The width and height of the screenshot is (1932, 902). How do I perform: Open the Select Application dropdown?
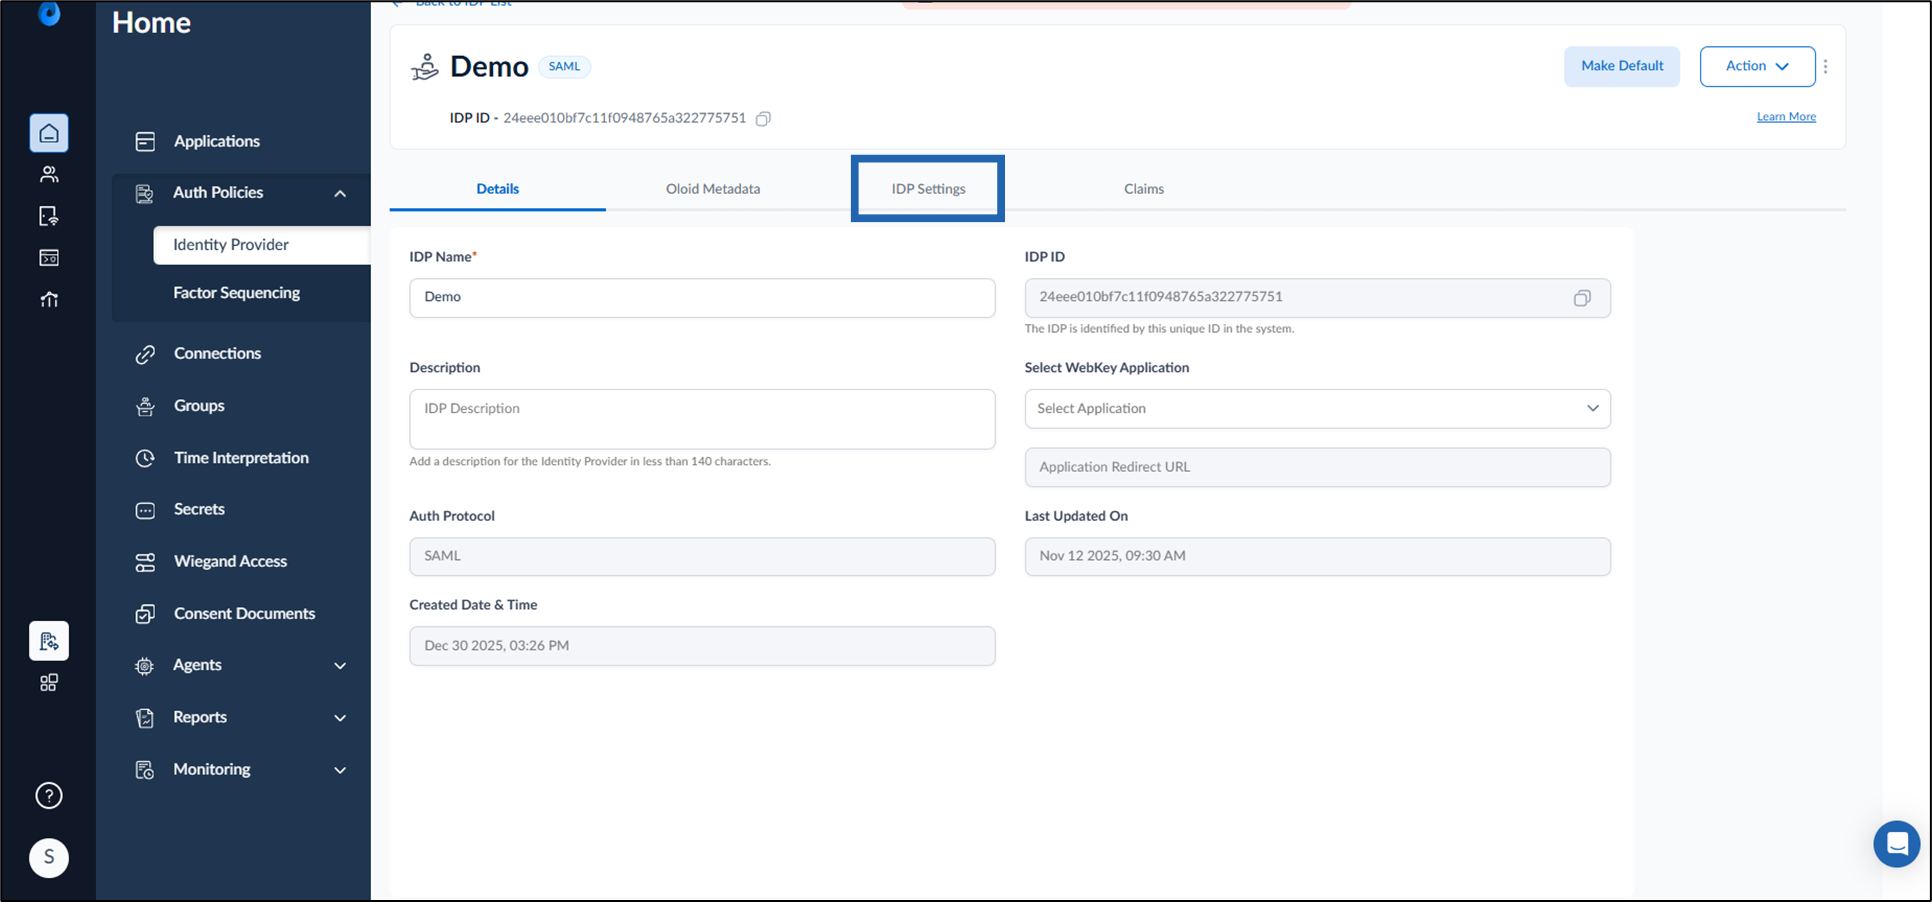pos(1317,408)
